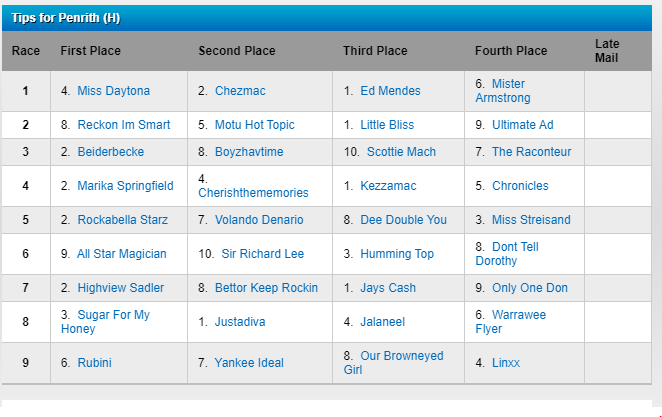Click Beiderbecke in race 3
The width and height of the screenshot is (662, 417).
click(110, 152)
